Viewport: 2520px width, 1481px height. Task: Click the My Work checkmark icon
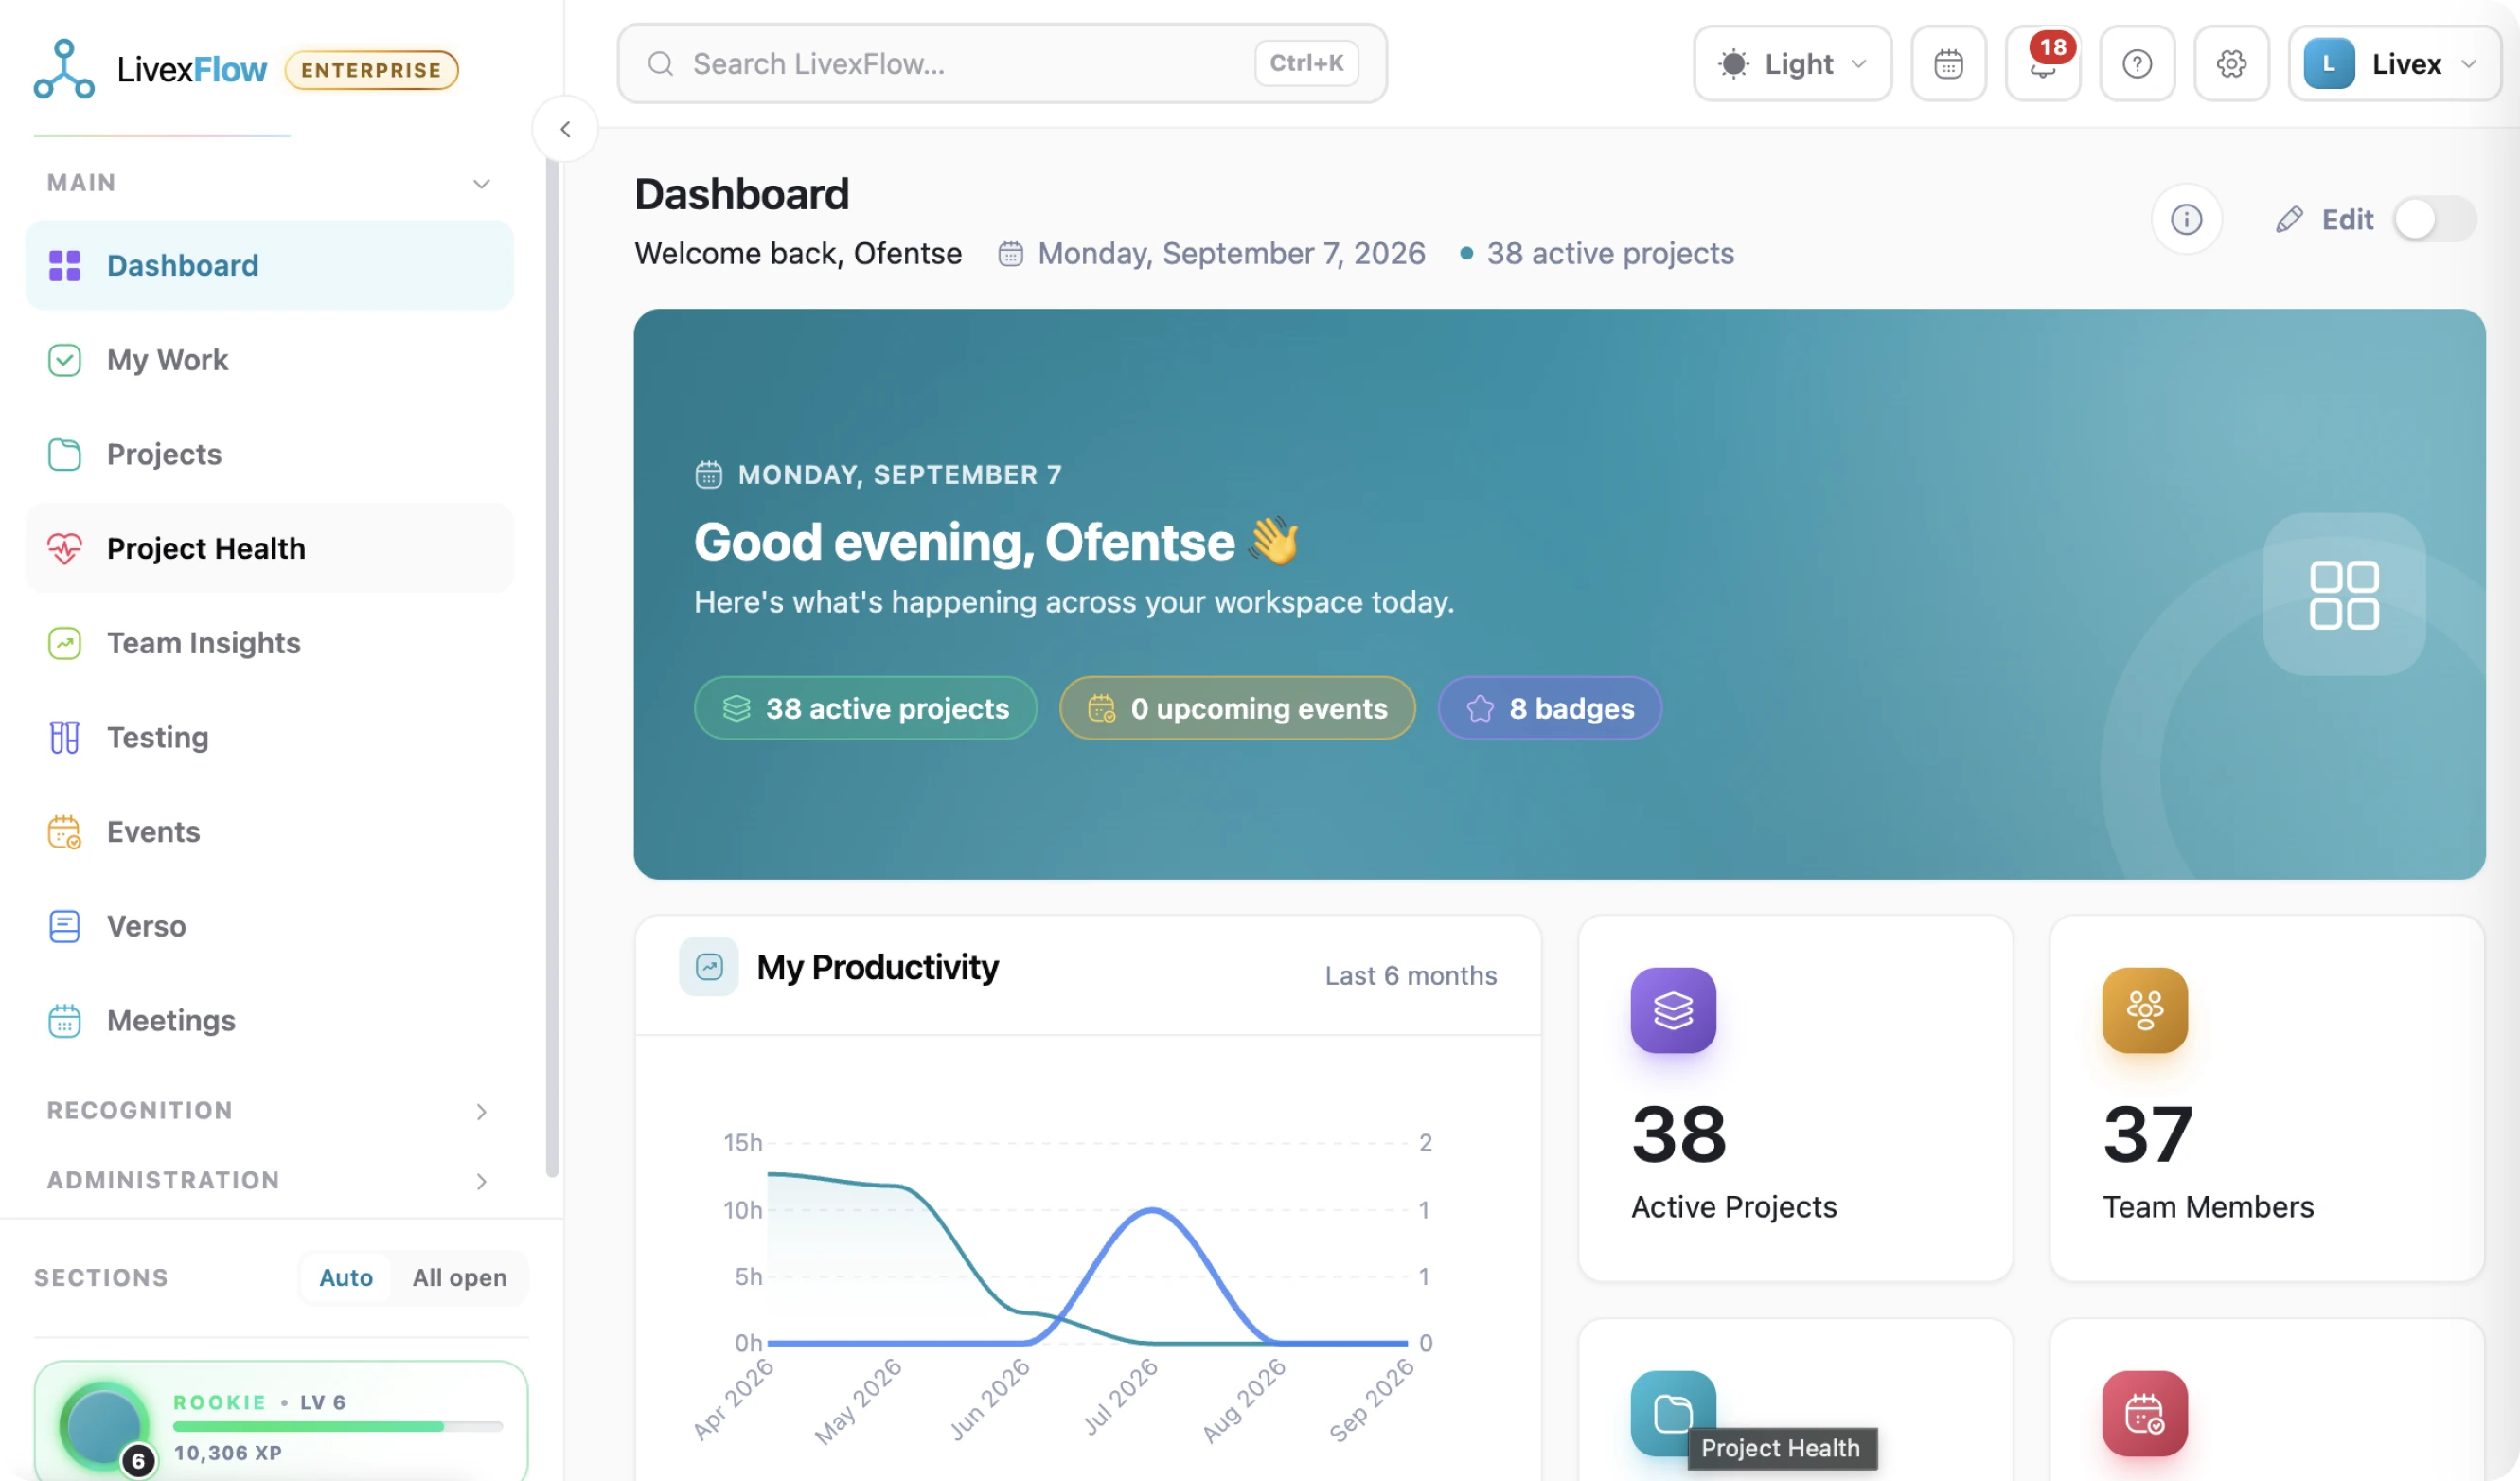pos(65,359)
